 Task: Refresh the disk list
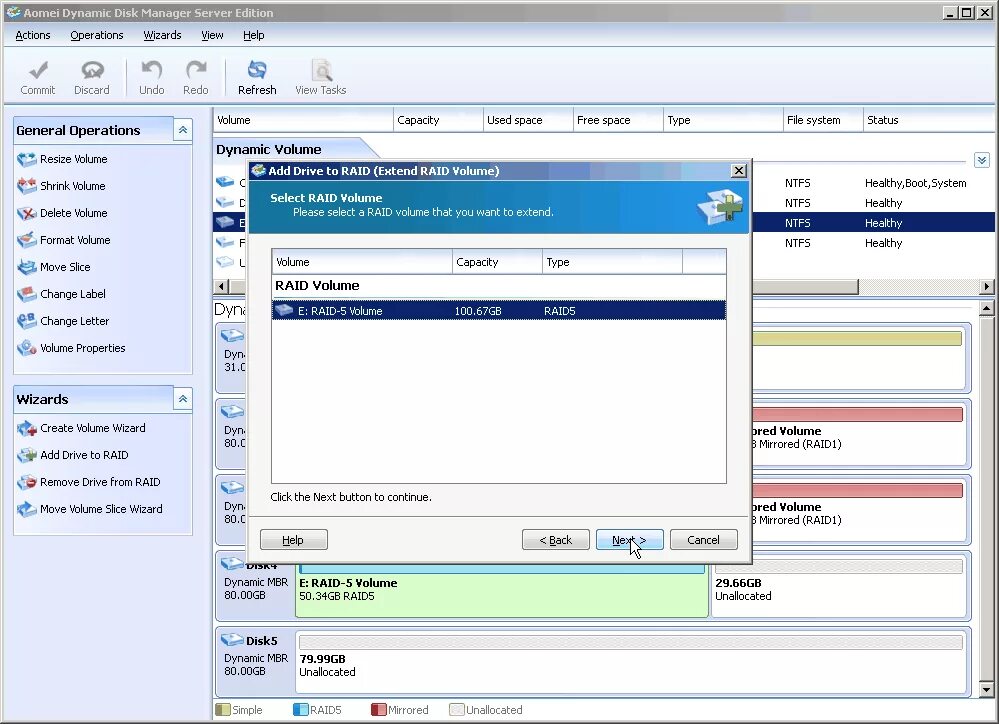coord(257,77)
